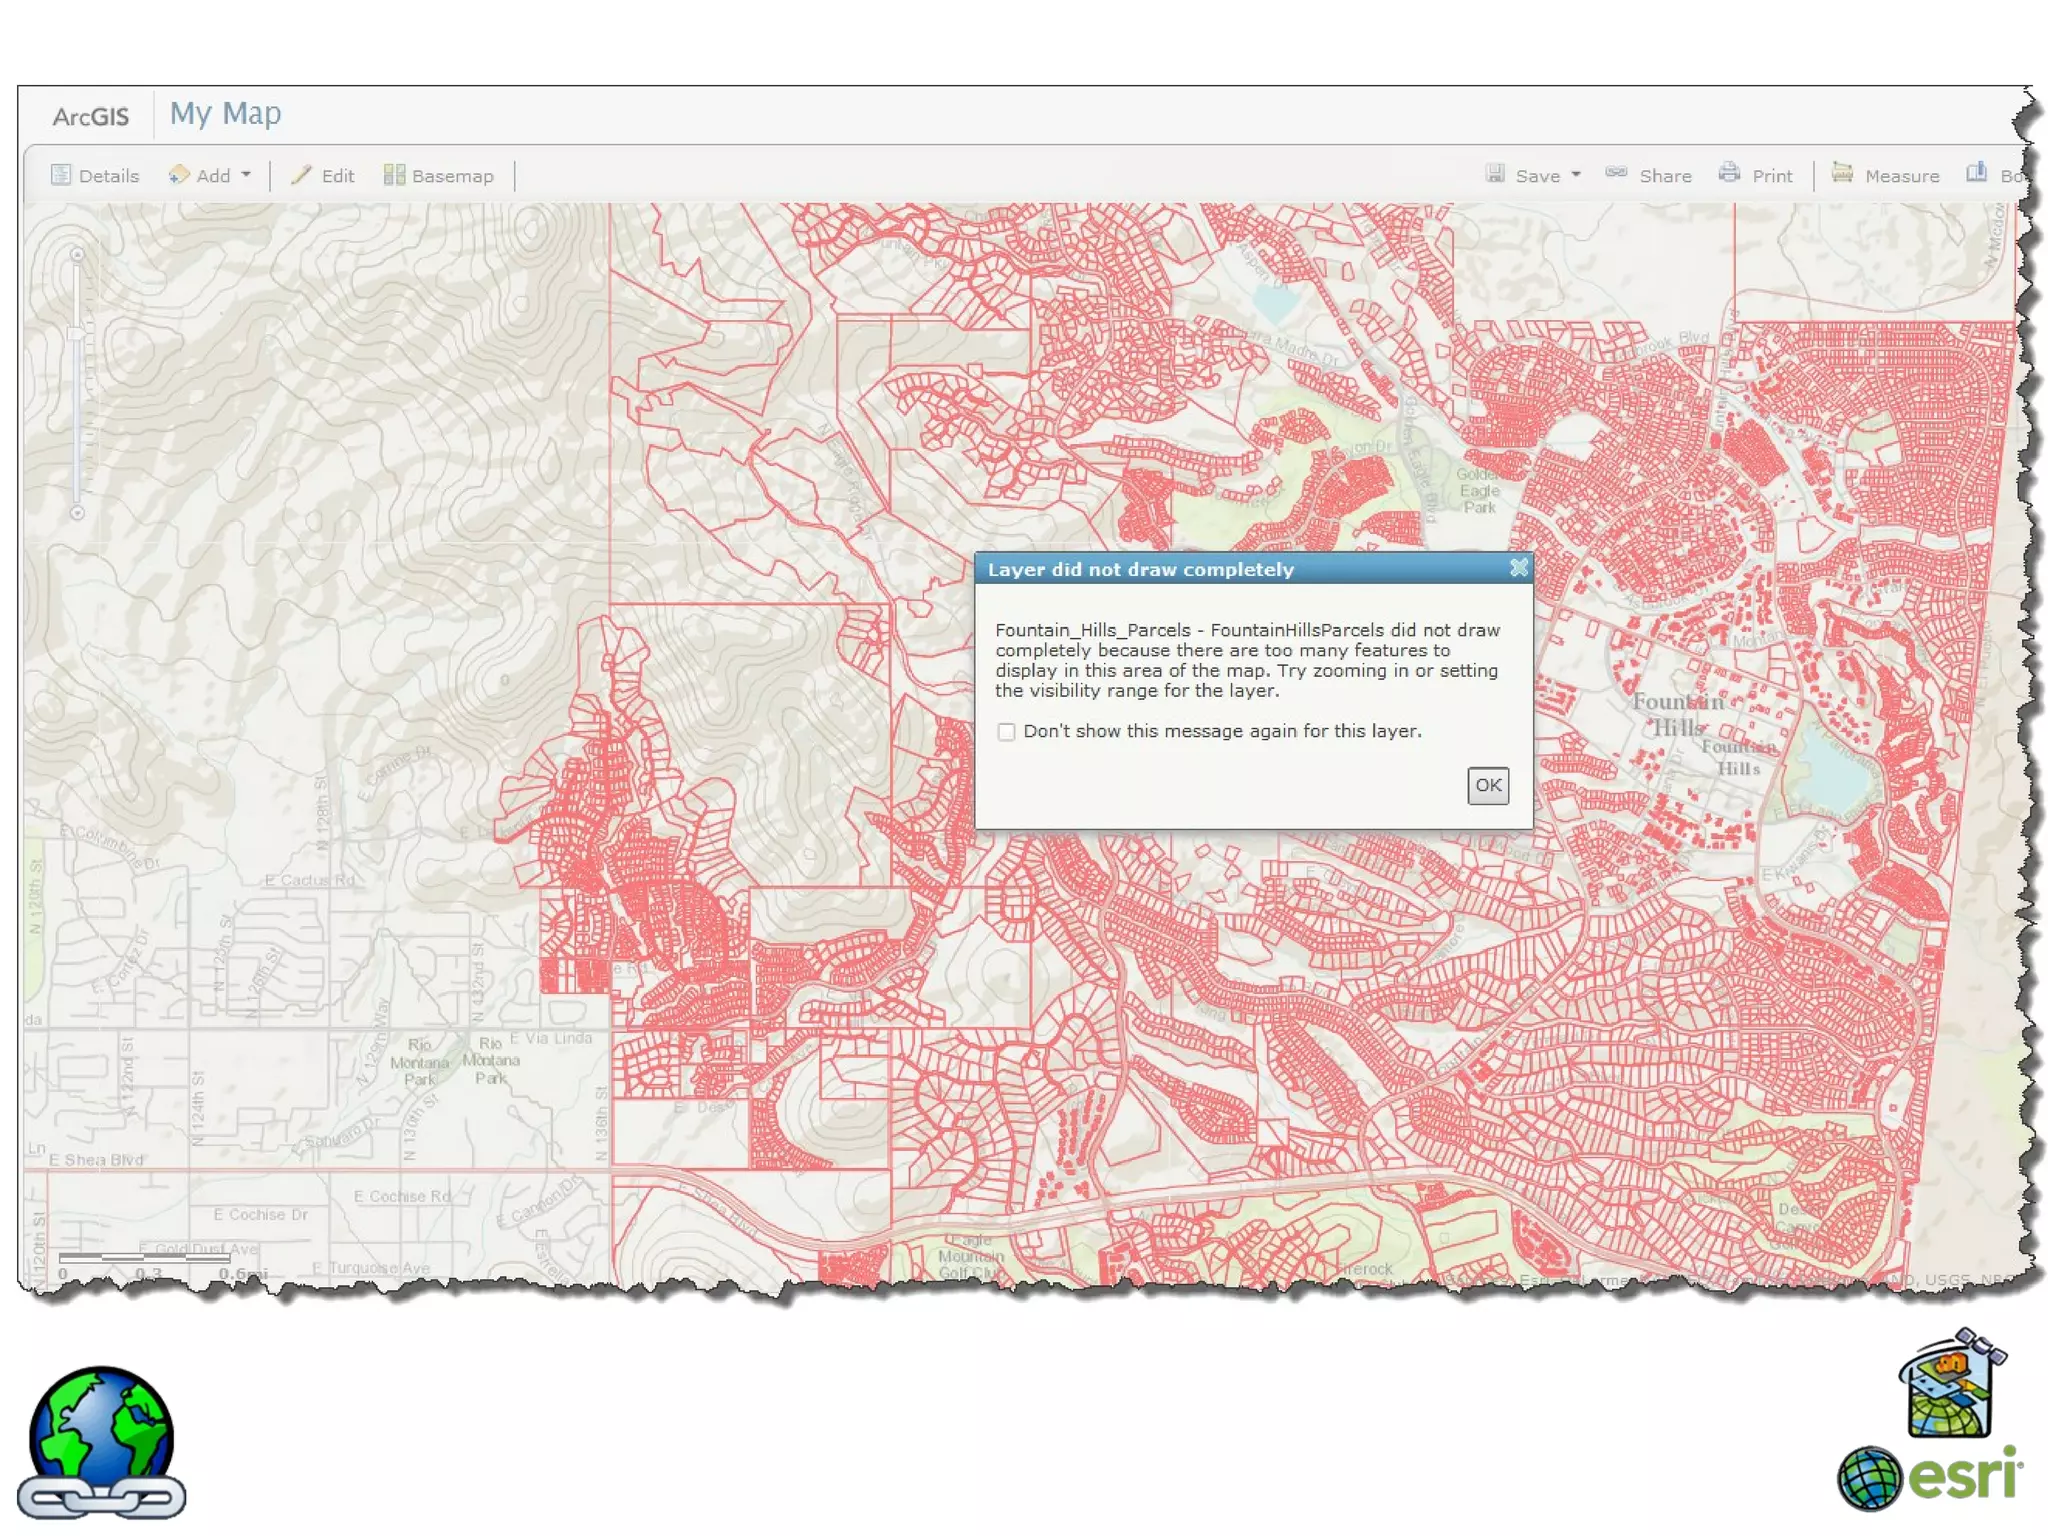Open the Details panel icon
The width and height of the screenshot is (2048, 1536).
[61, 175]
